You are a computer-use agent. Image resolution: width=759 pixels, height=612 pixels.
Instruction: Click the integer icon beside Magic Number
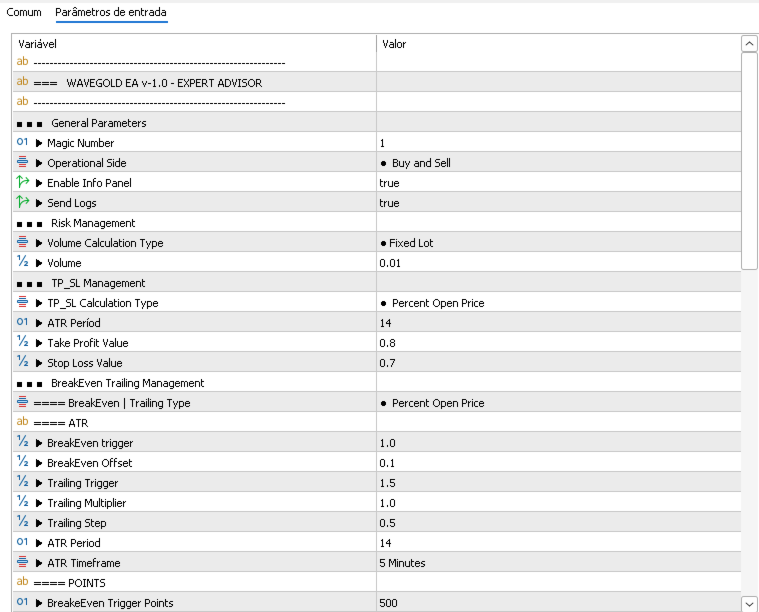point(22,143)
